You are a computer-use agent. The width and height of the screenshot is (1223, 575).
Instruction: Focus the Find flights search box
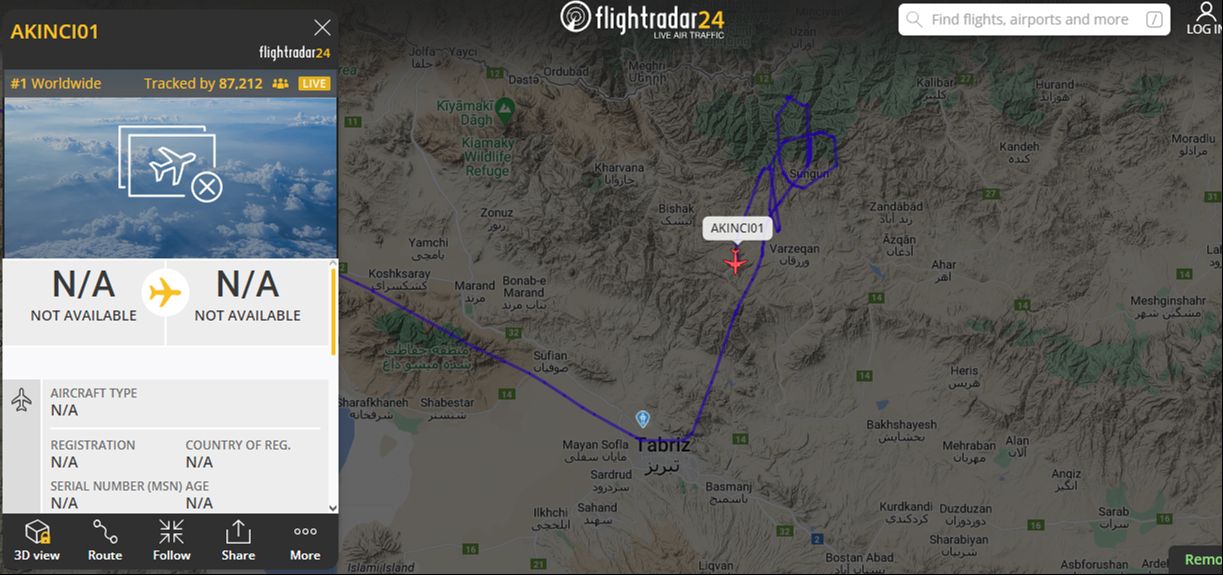(x=1034, y=19)
